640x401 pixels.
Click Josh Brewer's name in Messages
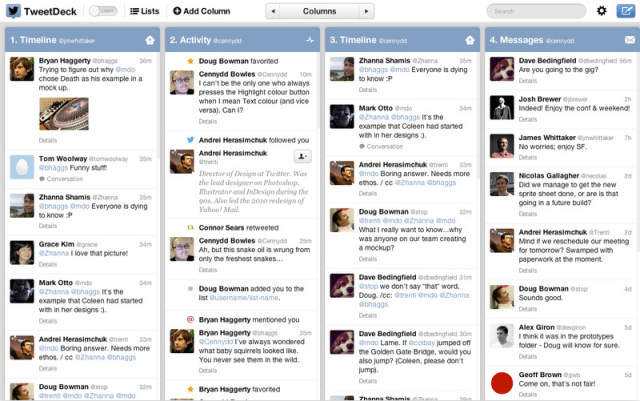click(540, 99)
